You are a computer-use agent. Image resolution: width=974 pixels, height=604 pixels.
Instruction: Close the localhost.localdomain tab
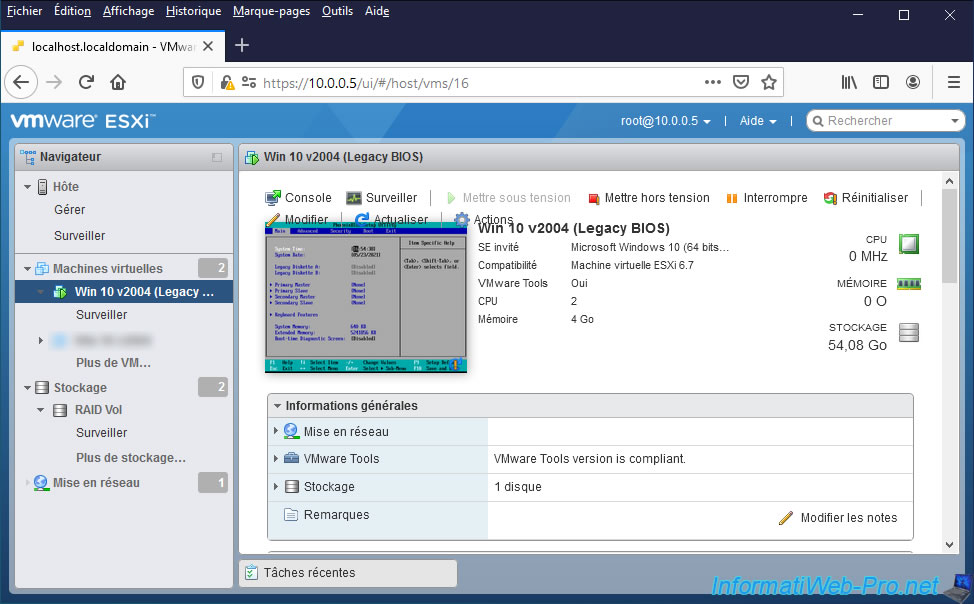tap(208, 47)
